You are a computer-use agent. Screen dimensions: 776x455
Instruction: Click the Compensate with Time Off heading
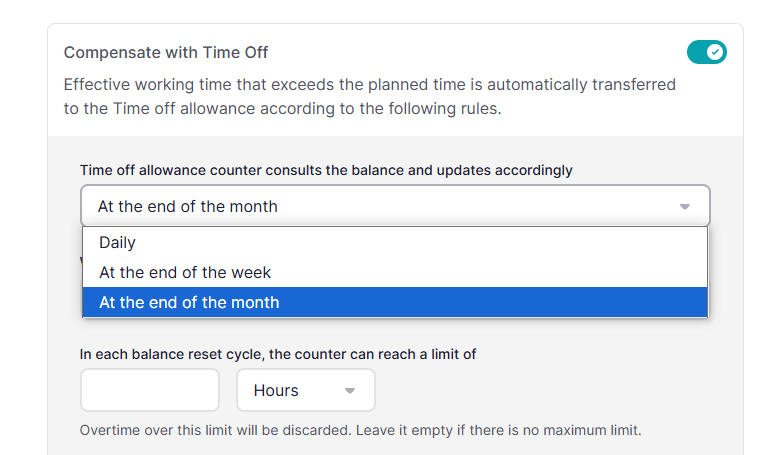pyautogui.click(x=166, y=52)
